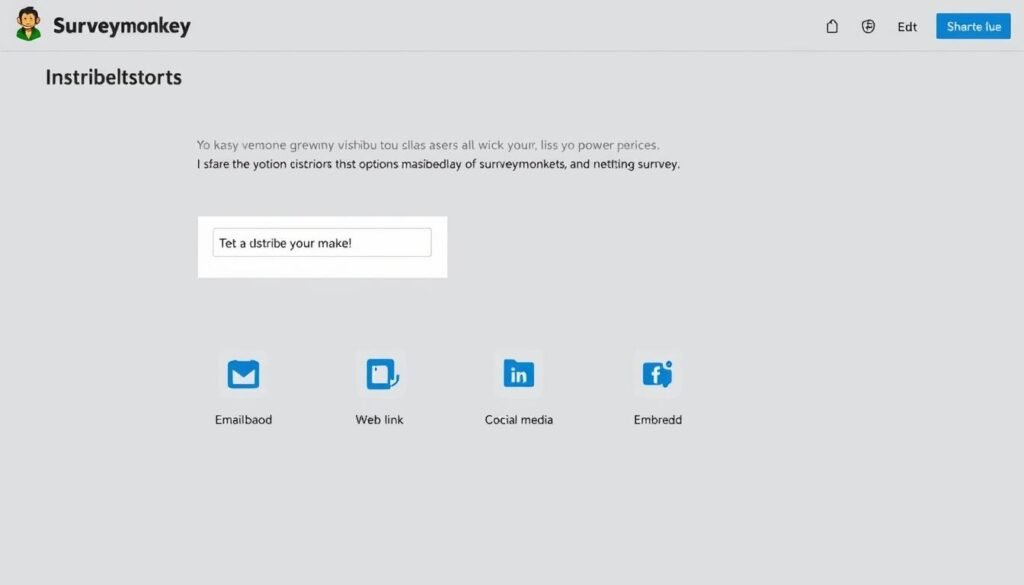Click the help circle icon
Image resolution: width=1024 pixels, height=585 pixels.
tap(867, 27)
